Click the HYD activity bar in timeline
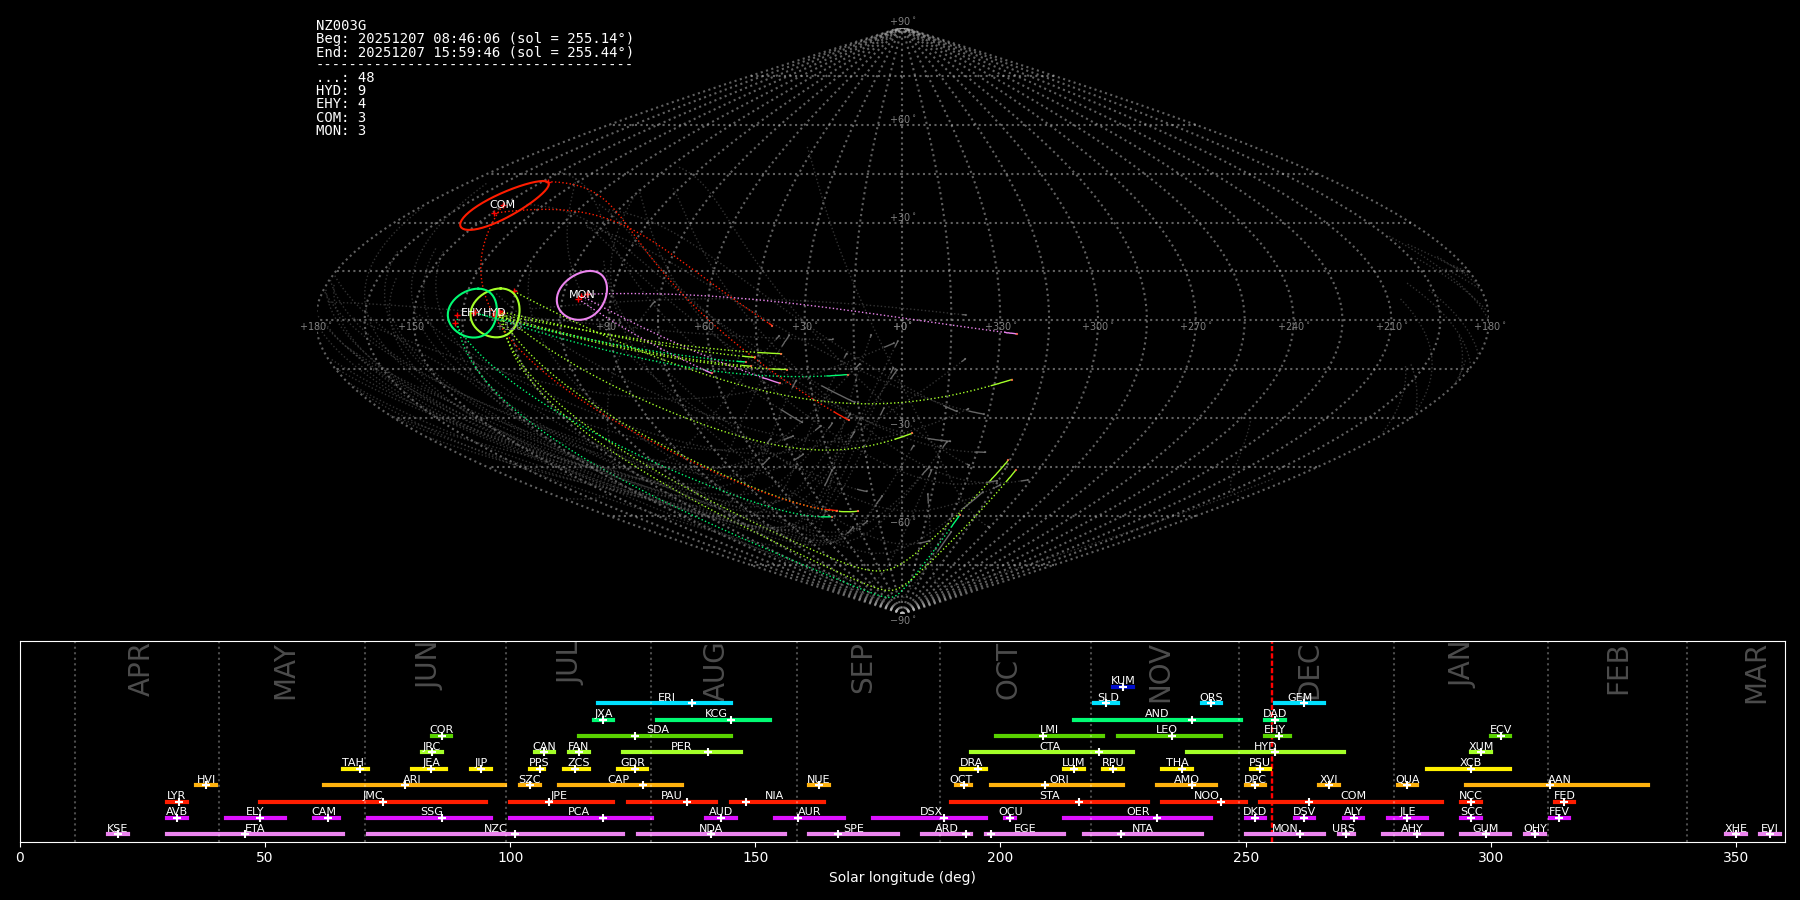The height and width of the screenshot is (900, 1800). click(1265, 752)
